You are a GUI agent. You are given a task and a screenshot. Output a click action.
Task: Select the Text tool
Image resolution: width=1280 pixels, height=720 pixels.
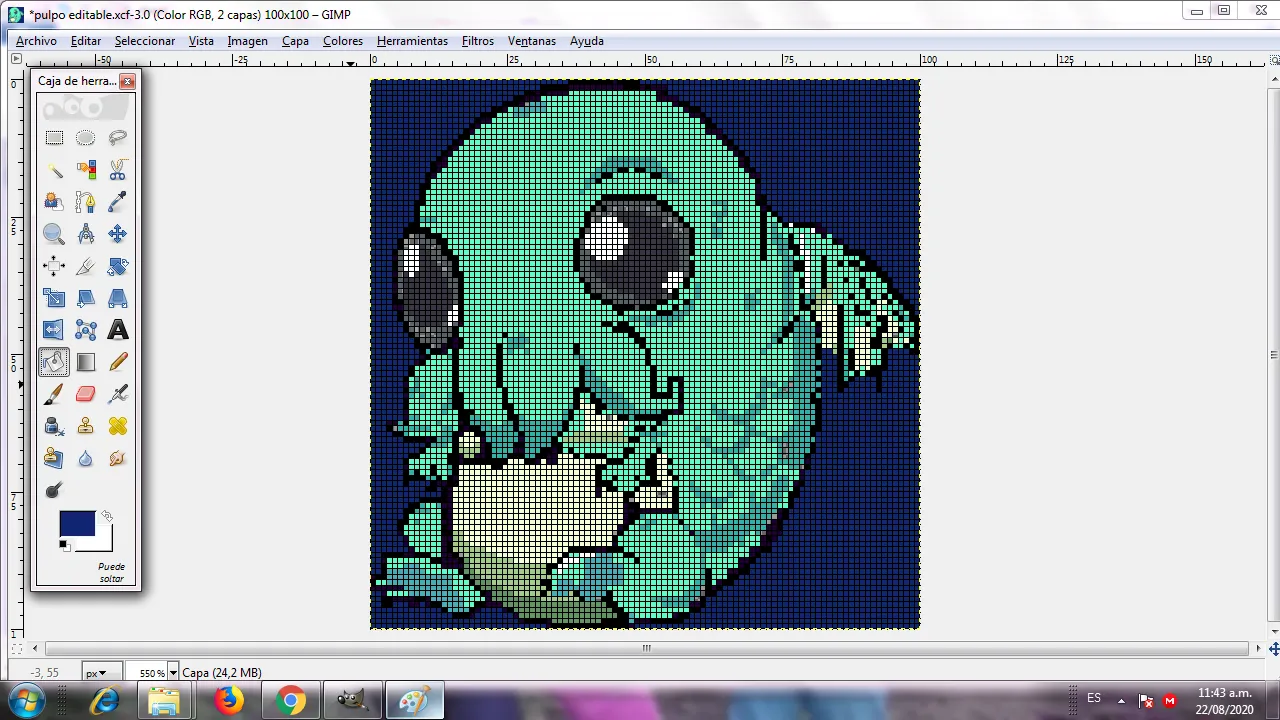(118, 330)
